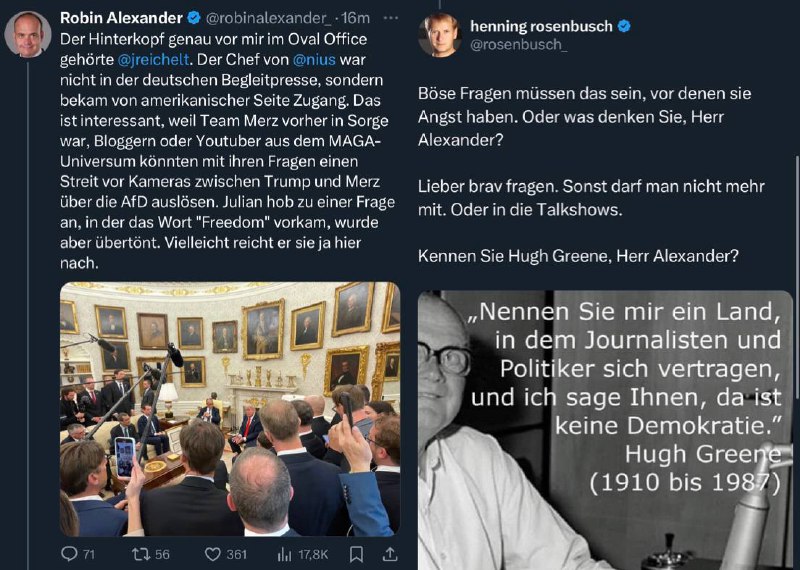Screen dimensions: 800x570
Task: Open the henning rosenbusch display name
Action: click(541, 26)
